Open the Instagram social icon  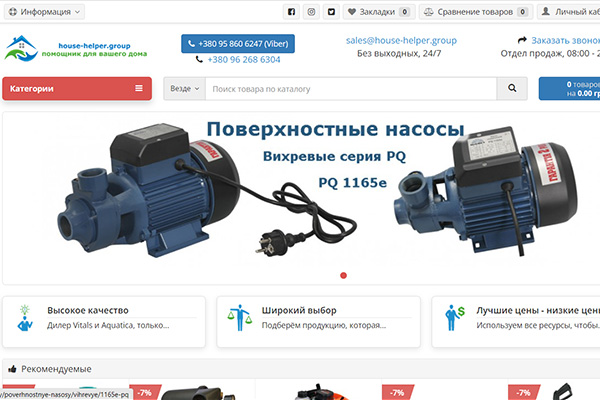(311, 12)
